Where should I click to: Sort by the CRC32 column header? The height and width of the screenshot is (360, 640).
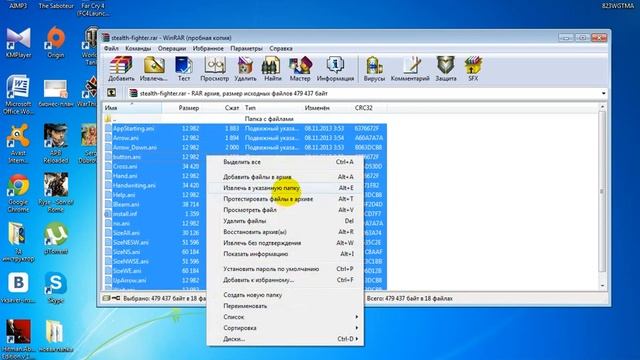coord(369,108)
